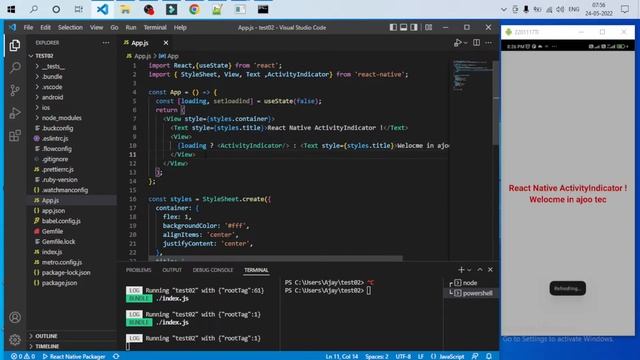Select the powershell terminal instance
The width and height of the screenshot is (640, 360).
pyautogui.click(x=471, y=293)
